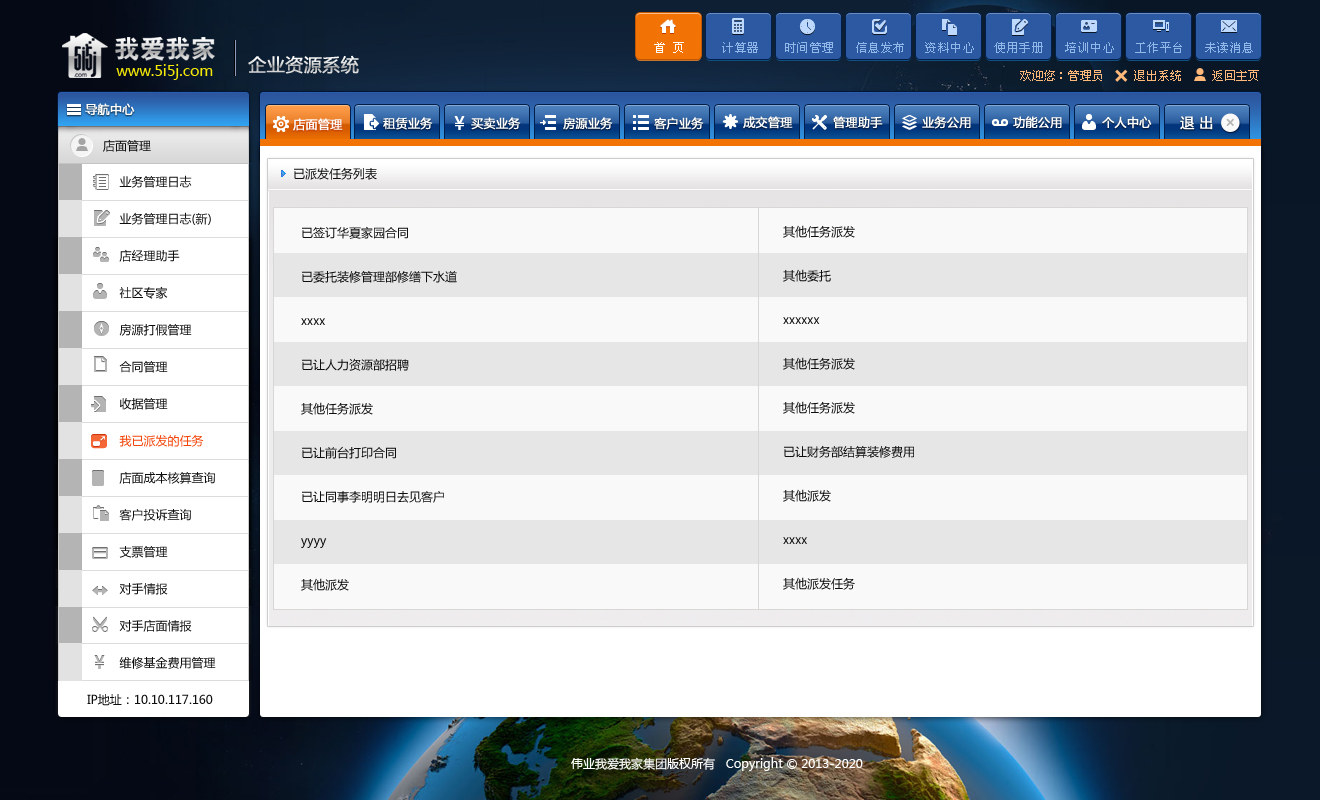Open 业务管理日志 in sidebar
The width and height of the screenshot is (1320, 800).
(153, 182)
